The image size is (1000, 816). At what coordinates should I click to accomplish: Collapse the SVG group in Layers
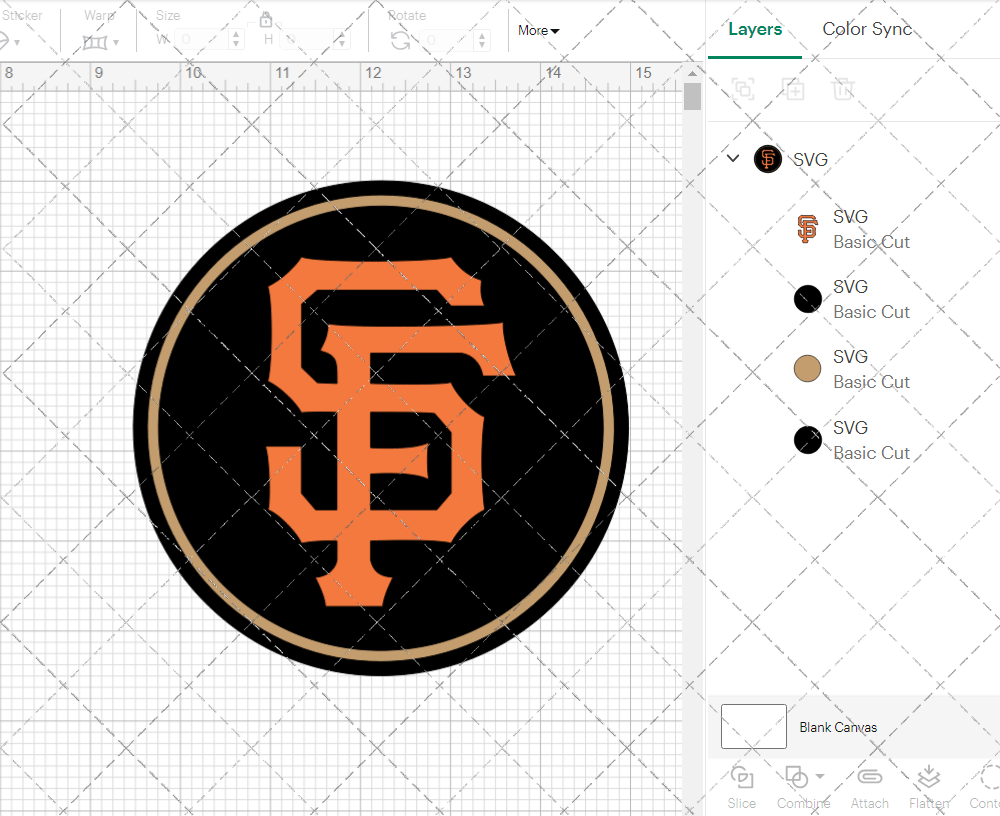[x=733, y=158]
